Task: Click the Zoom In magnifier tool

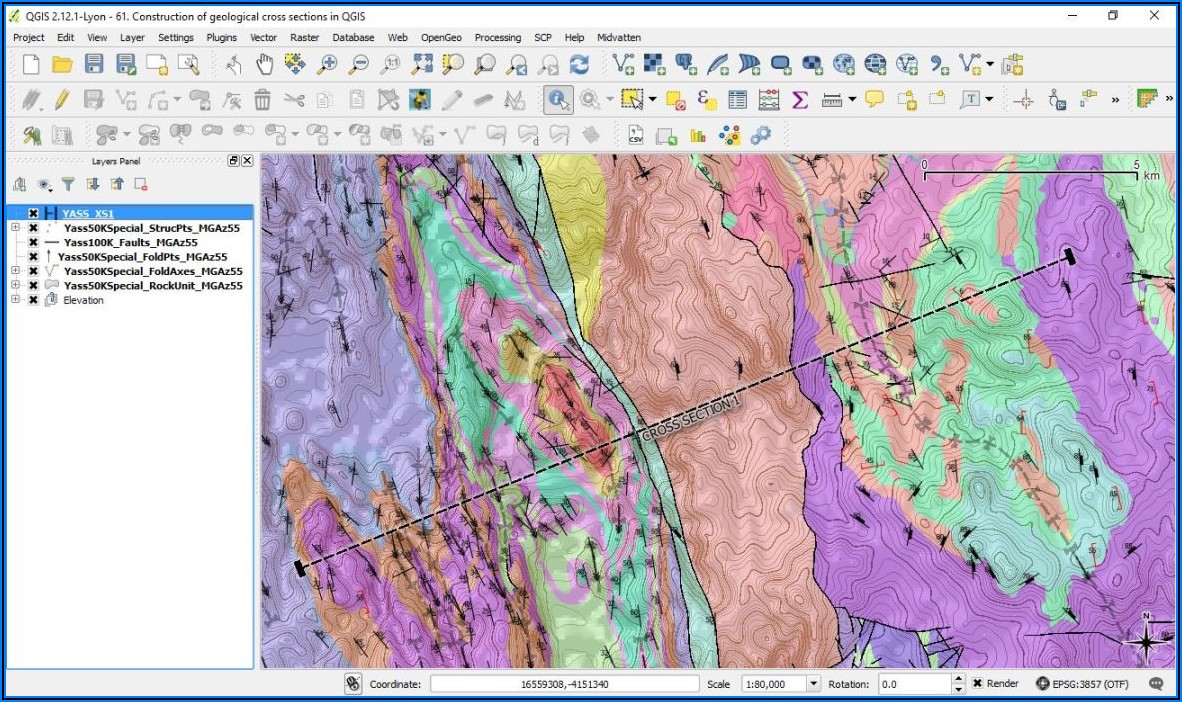Action: pyautogui.click(x=326, y=65)
